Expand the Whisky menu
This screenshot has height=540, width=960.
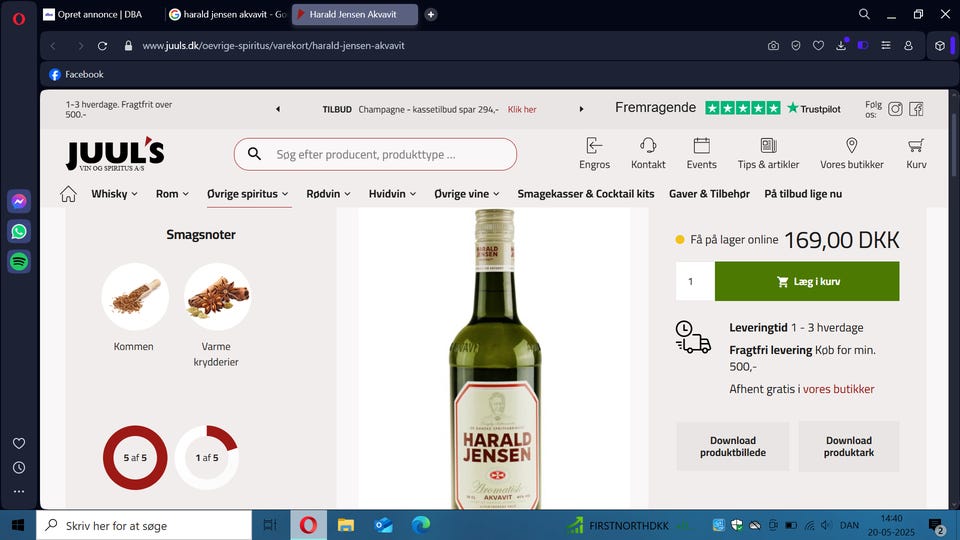pos(114,193)
